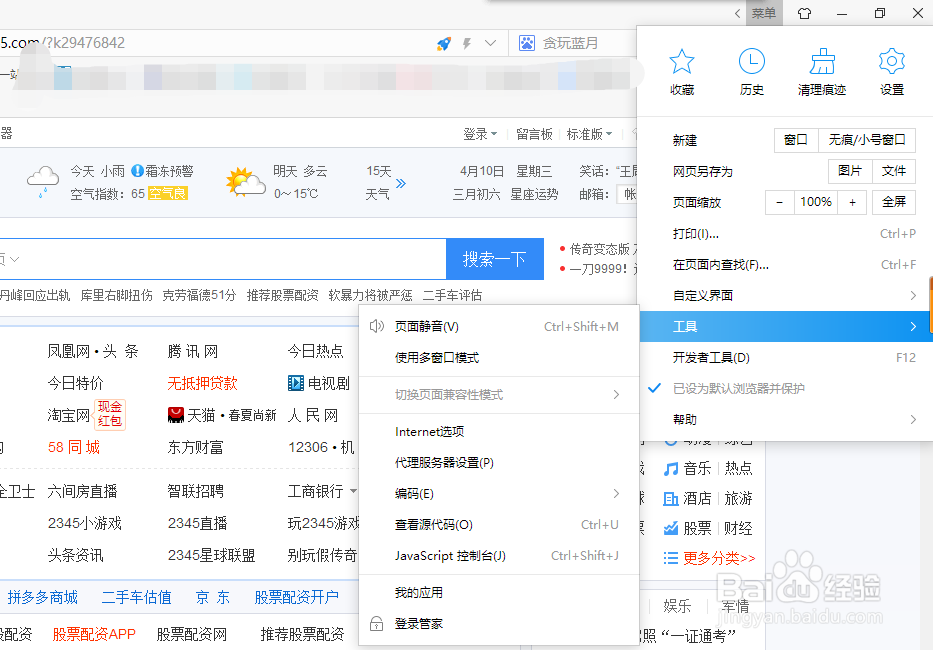Open Internet选项 menu item
This screenshot has height=650, width=933.
499,432
